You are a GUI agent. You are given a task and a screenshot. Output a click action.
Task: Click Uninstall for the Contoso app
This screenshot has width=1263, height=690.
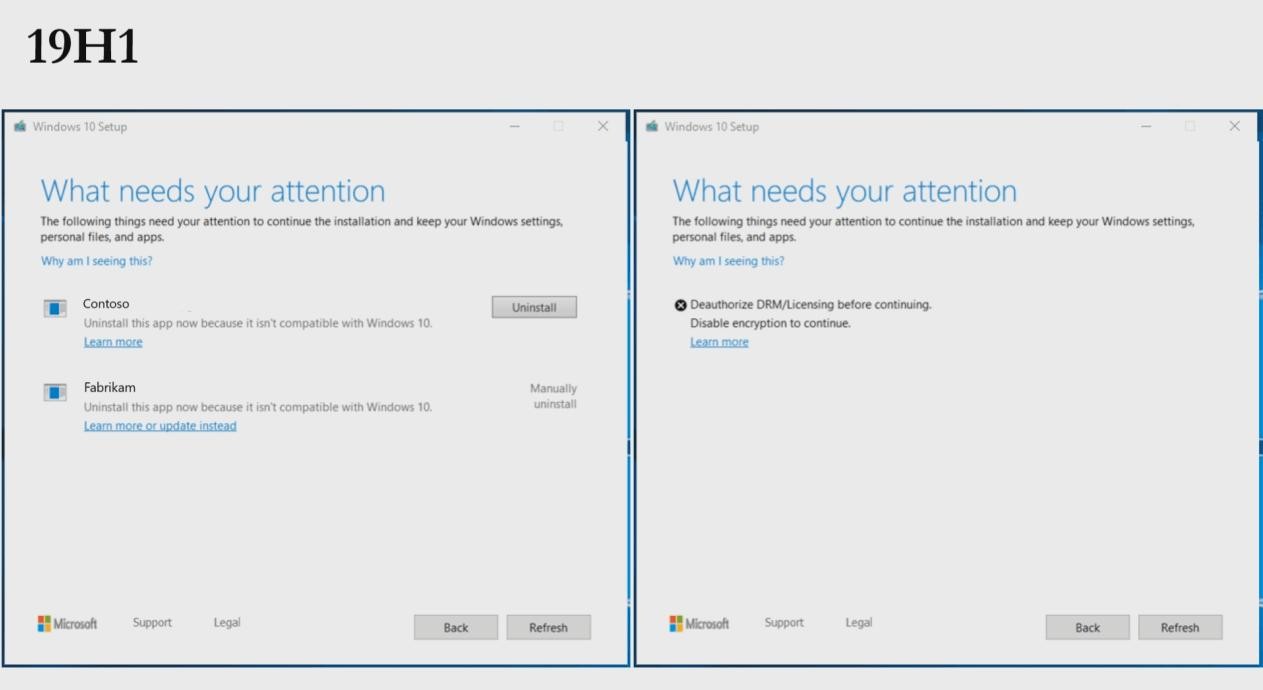(533, 307)
